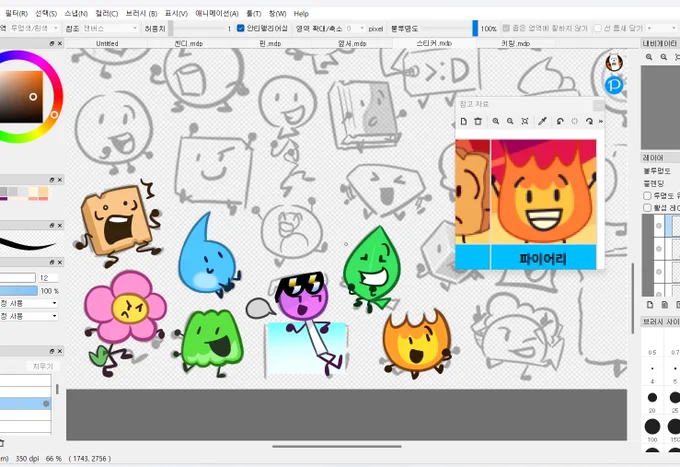The height and width of the screenshot is (467, 680).
Task: Zoom in the reference image
Action: [x=496, y=121]
